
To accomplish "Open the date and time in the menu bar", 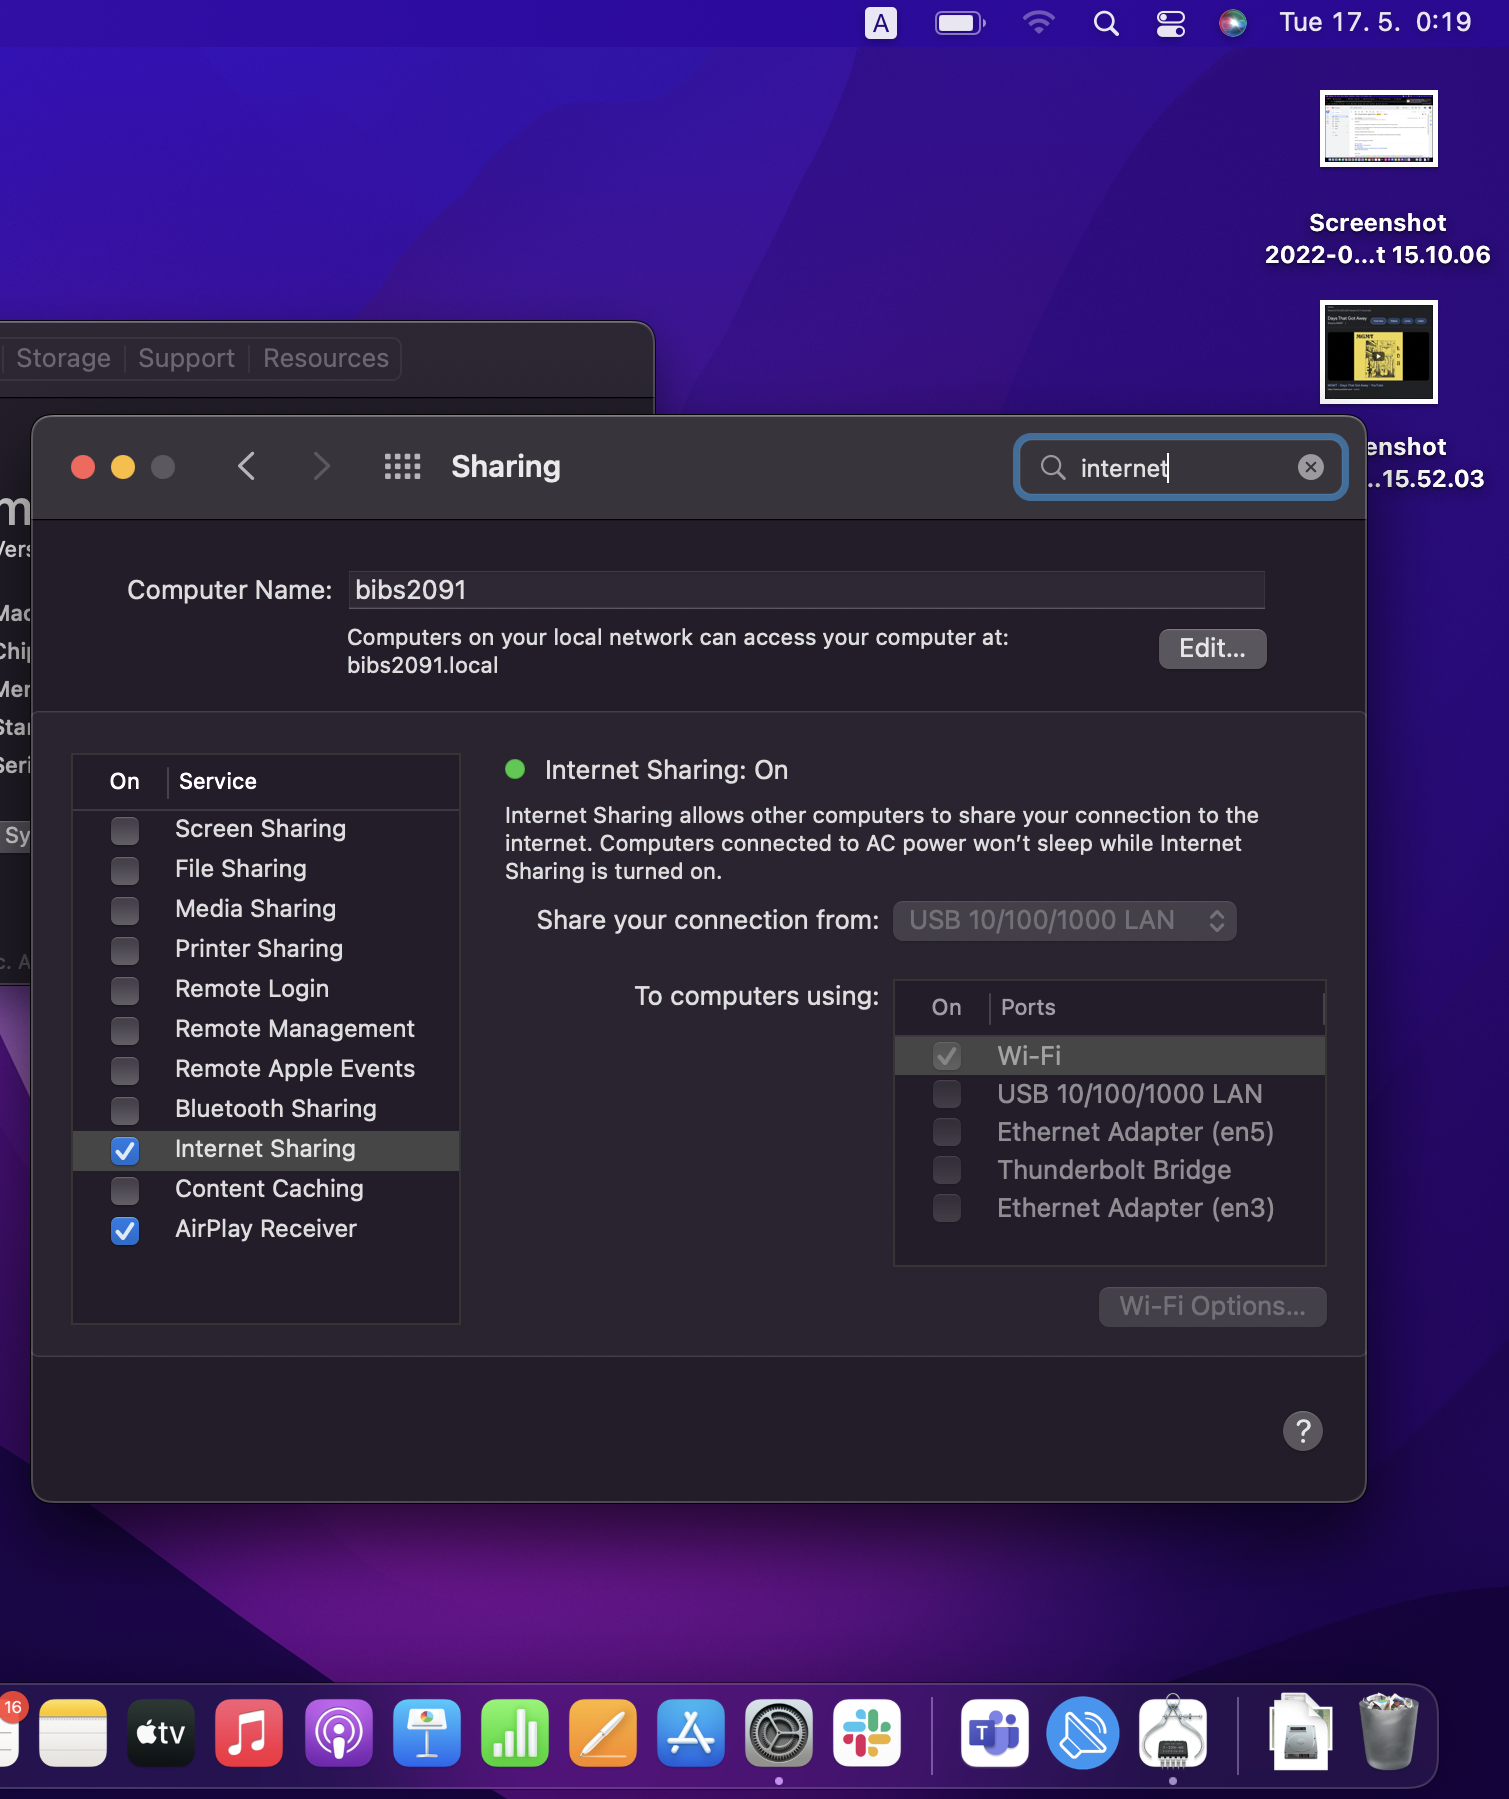I will click(x=1375, y=23).
